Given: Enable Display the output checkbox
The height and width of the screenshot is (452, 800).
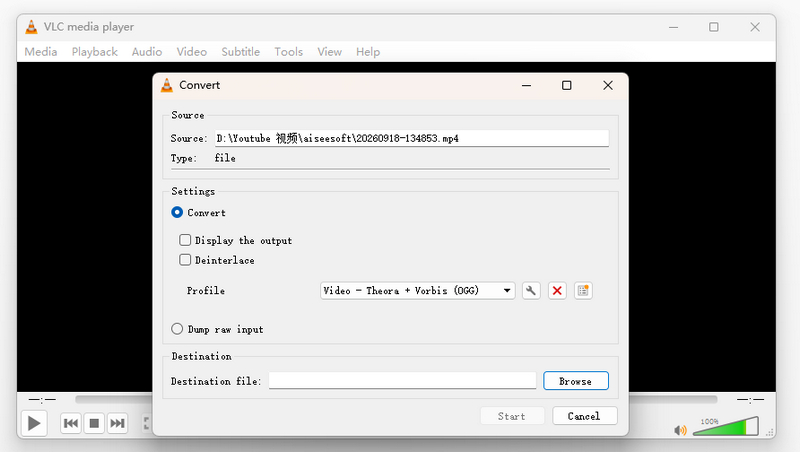Looking at the screenshot, I should pos(185,240).
